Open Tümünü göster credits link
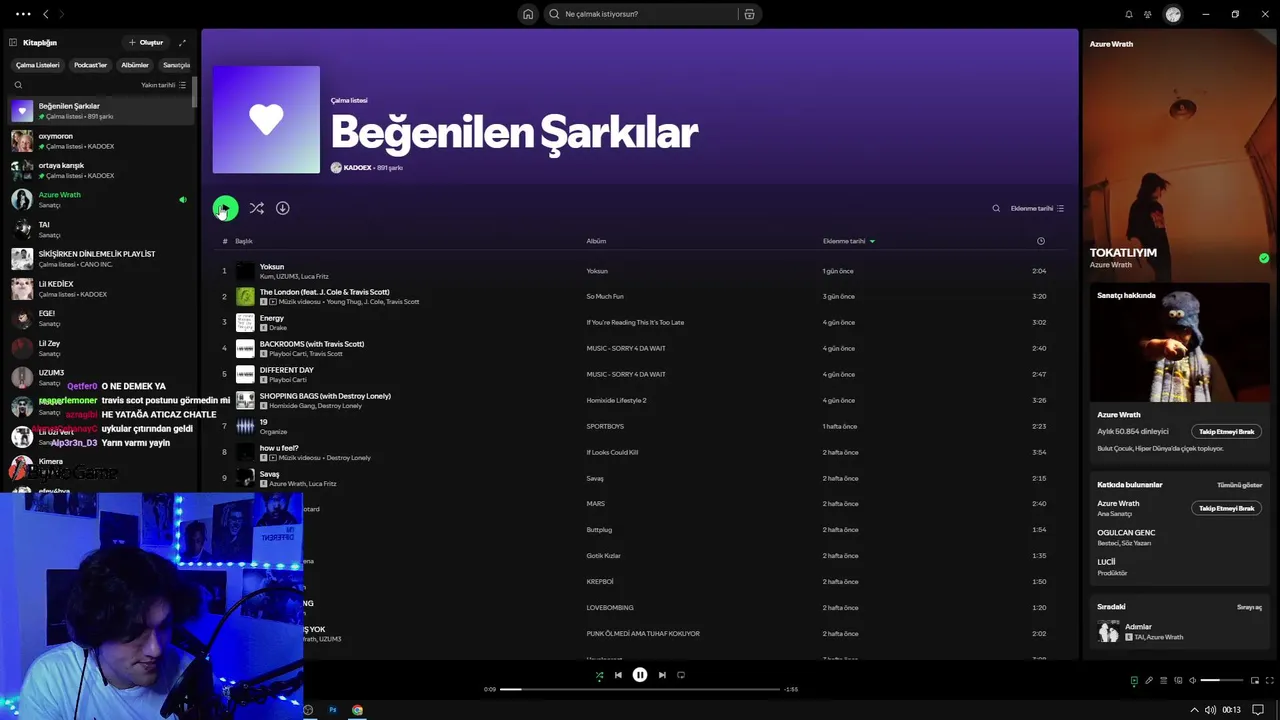The height and width of the screenshot is (720, 1280). [1239, 485]
